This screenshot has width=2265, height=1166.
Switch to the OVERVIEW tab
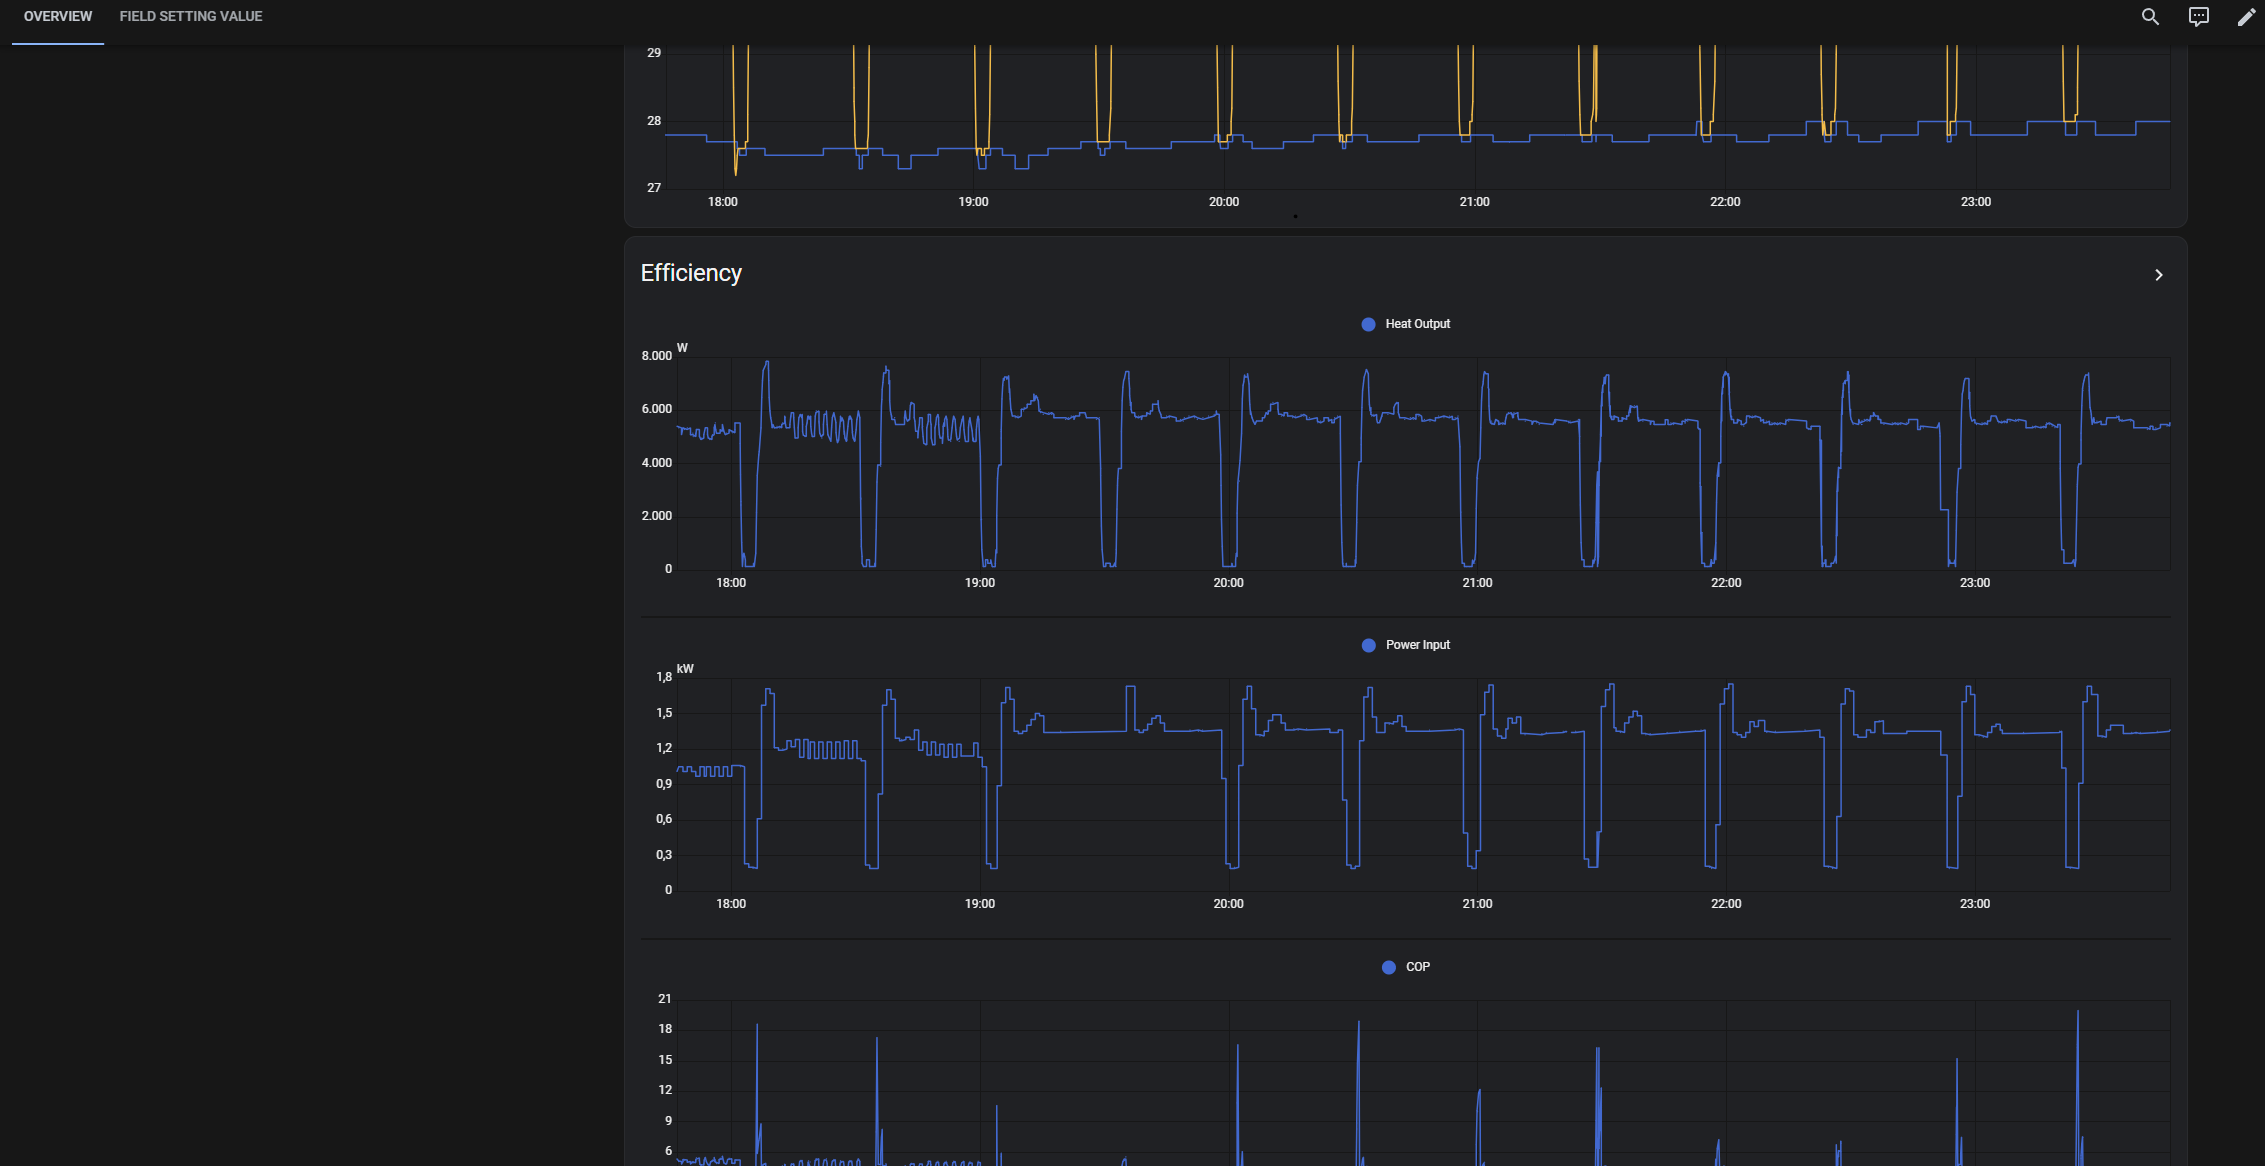pos(58,17)
